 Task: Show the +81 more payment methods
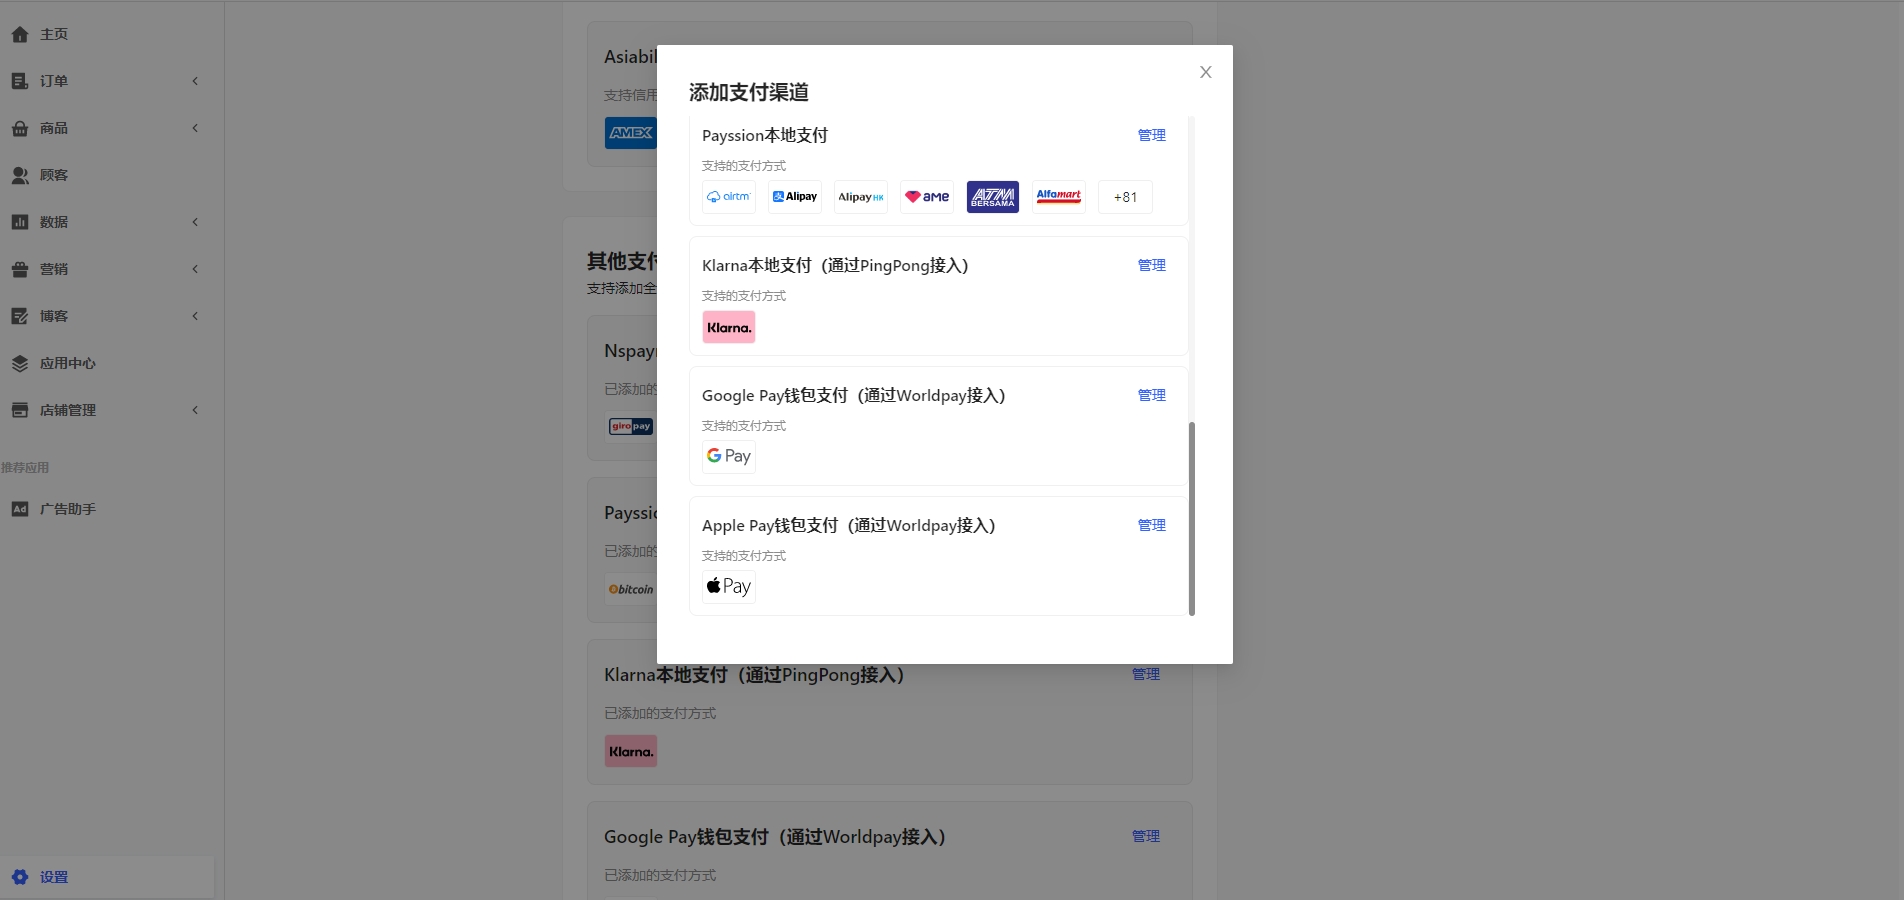[x=1125, y=197]
